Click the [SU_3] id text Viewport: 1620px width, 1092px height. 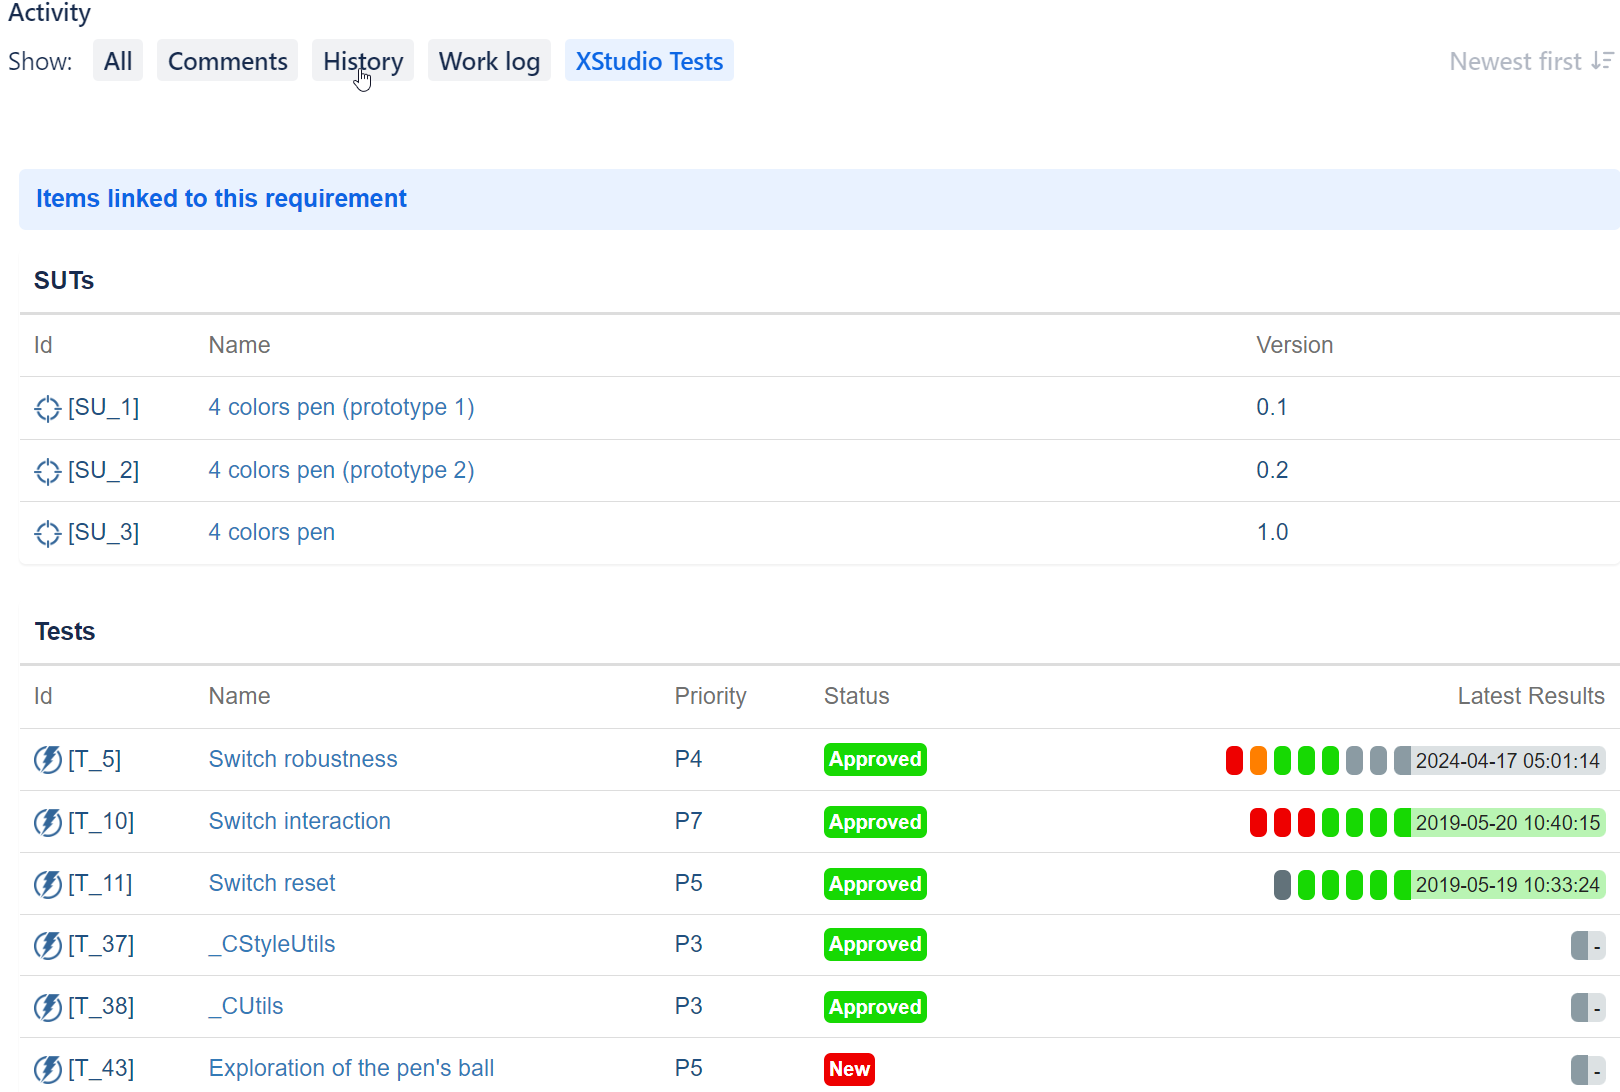coord(104,532)
